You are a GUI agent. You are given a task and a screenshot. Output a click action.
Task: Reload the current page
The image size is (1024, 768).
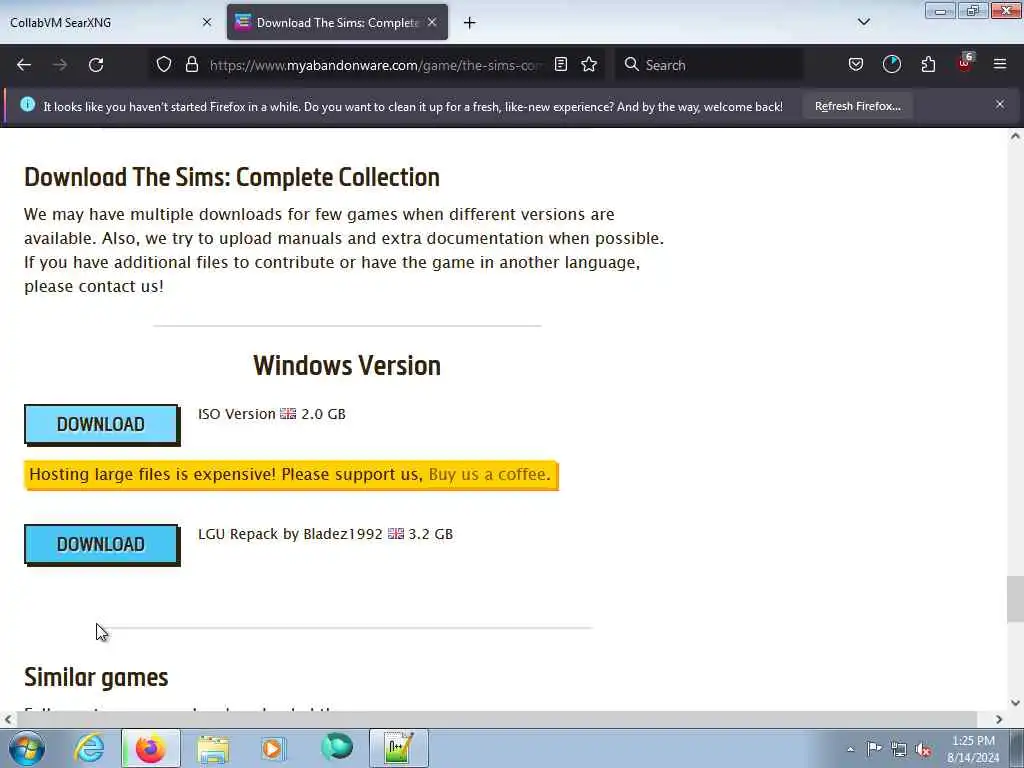click(x=96, y=65)
